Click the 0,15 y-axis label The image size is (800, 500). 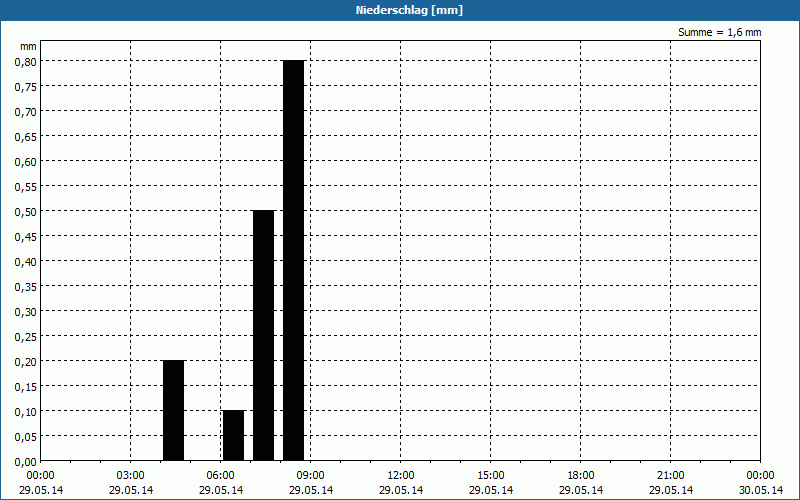(26, 387)
